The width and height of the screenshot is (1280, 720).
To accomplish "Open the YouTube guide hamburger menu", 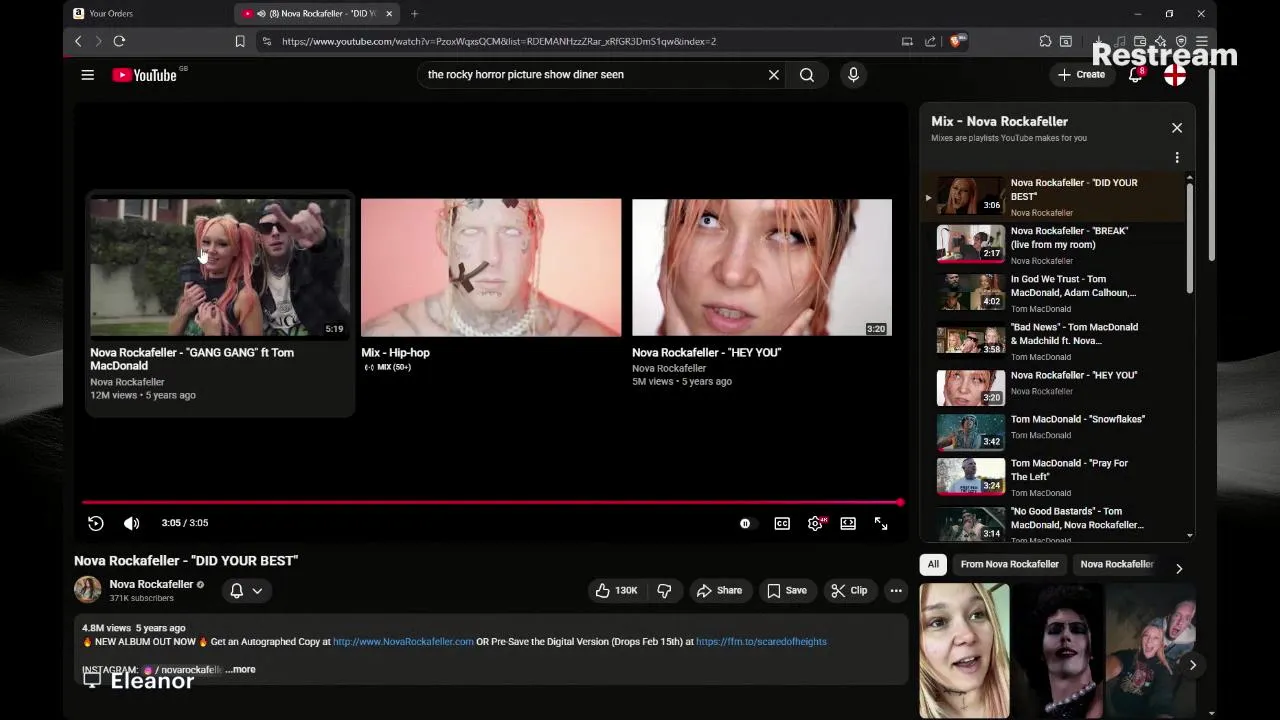I will pyautogui.click(x=88, y=75).
